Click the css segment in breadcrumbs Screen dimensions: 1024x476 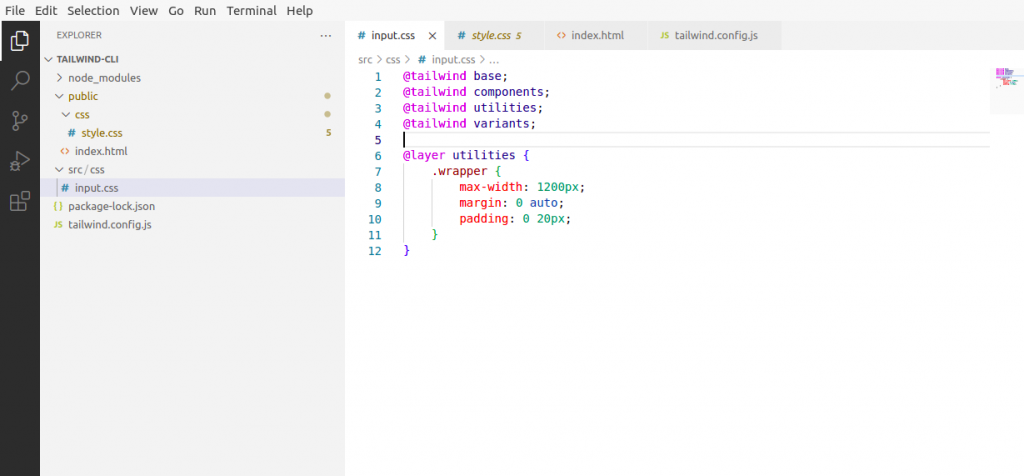click(392, 59)
